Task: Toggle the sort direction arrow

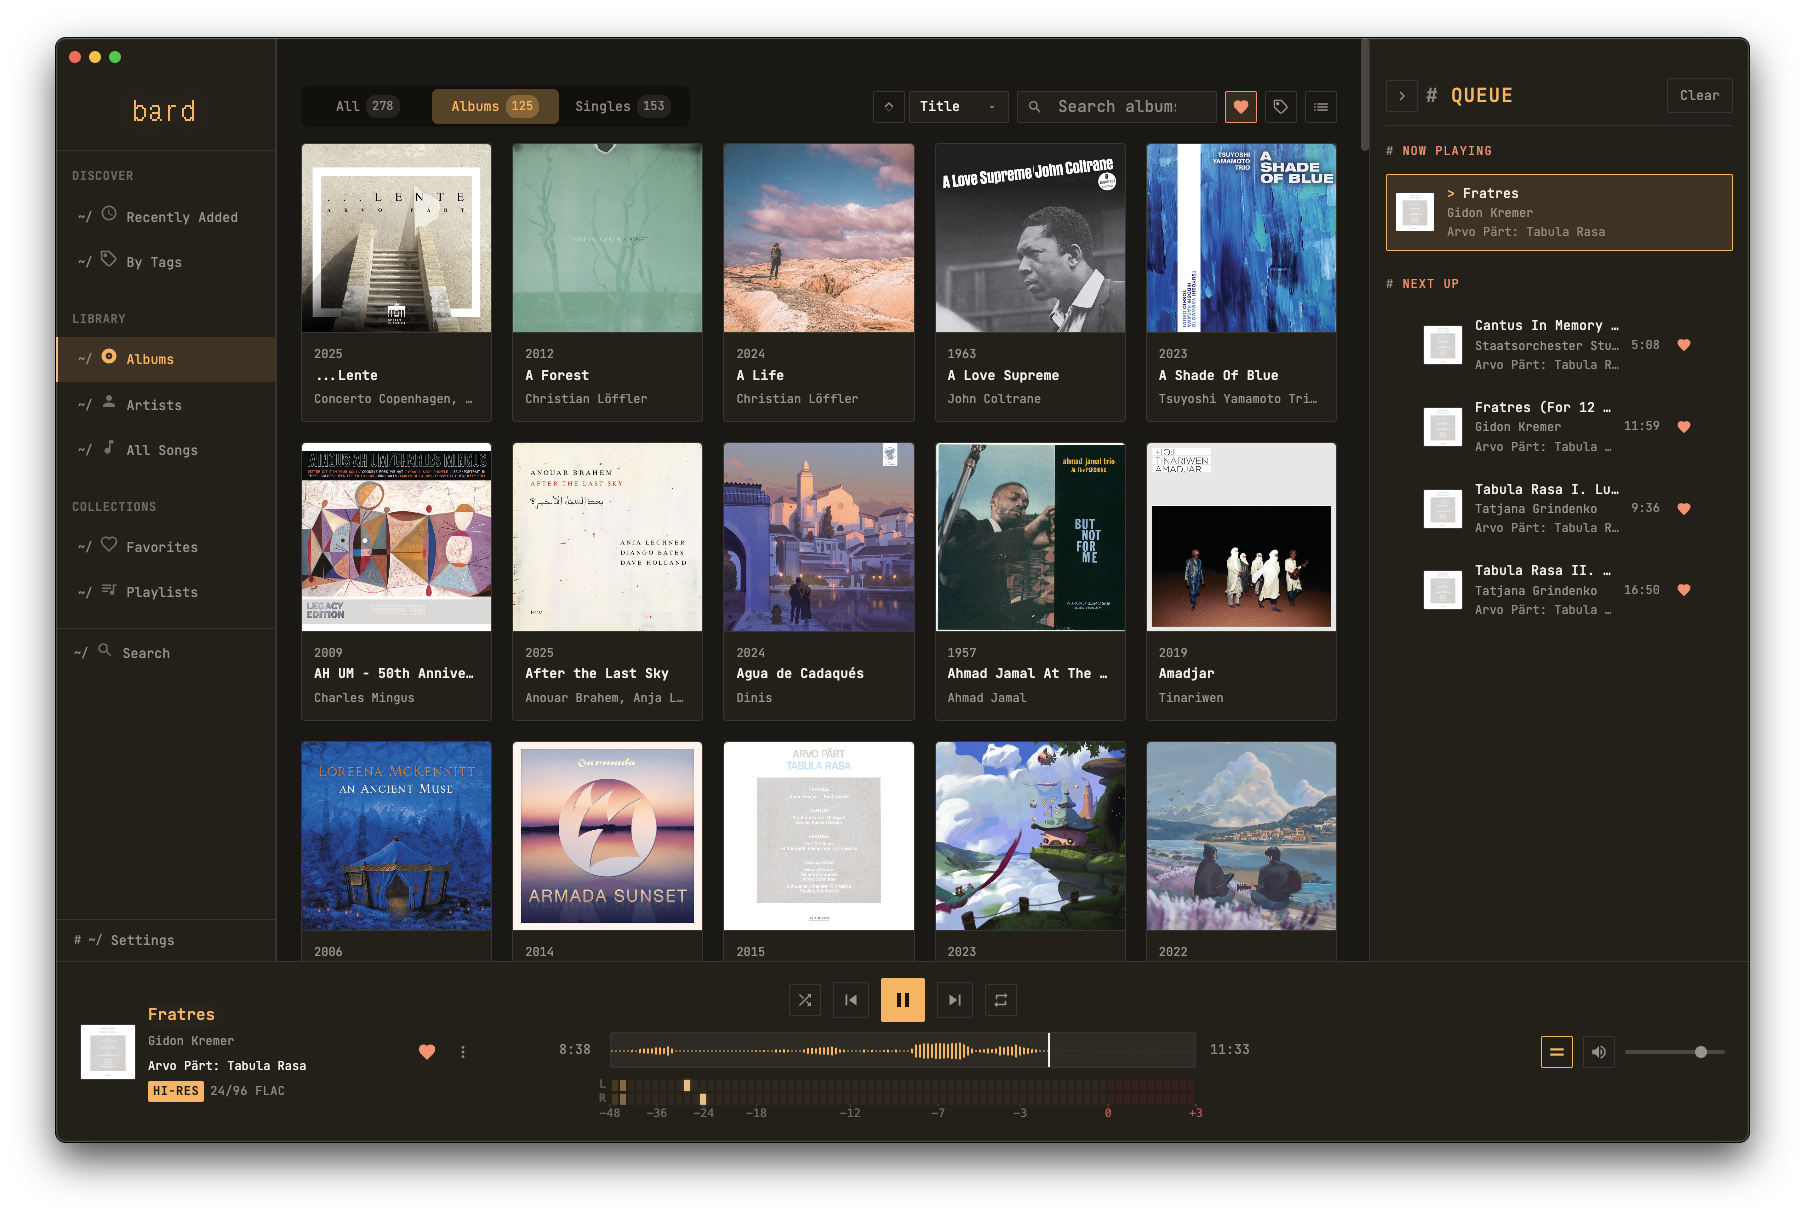Action: (888, 106)
